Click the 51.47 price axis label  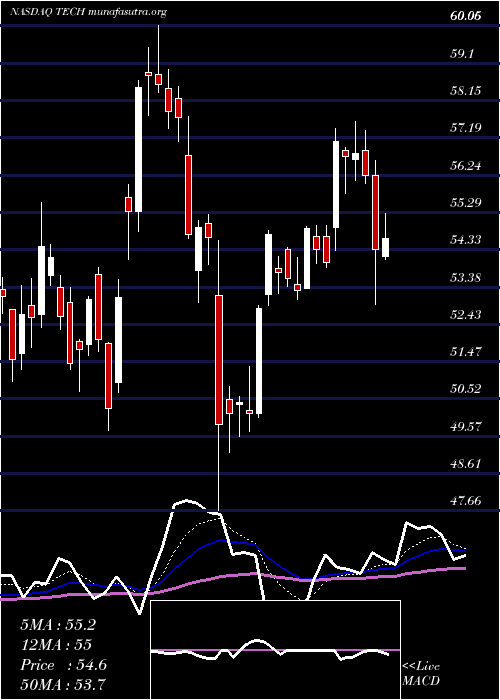click(x=466, y=352)
